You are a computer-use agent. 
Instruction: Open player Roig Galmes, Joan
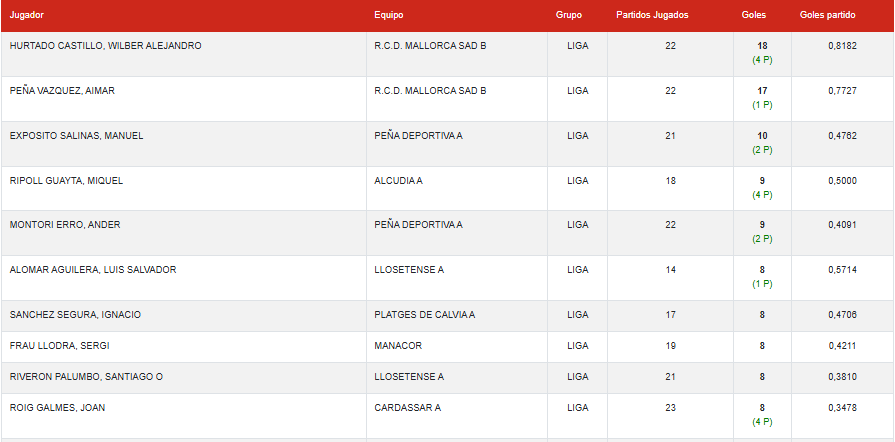coord(57,408)
